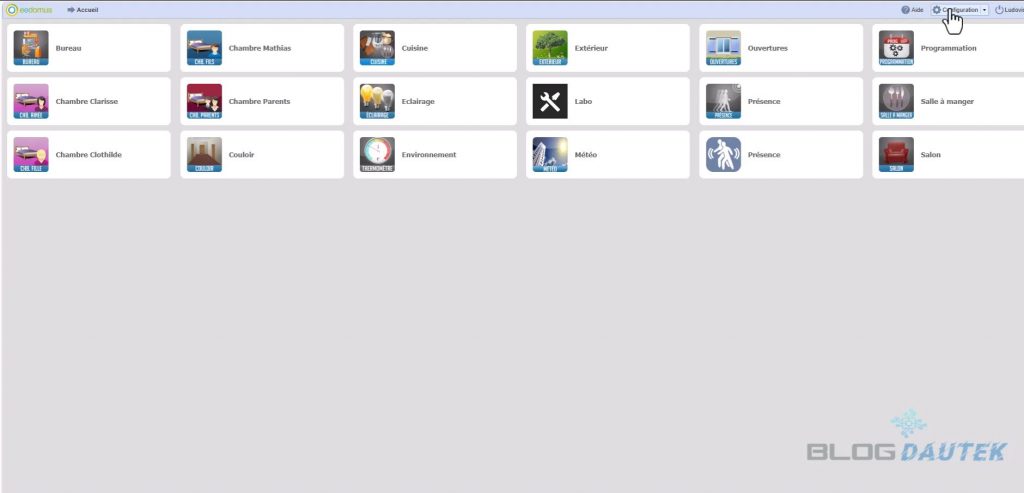Screen dimensions: 1024x493
Task: Click the Salon red armchair icon
Action: (896, 155)
